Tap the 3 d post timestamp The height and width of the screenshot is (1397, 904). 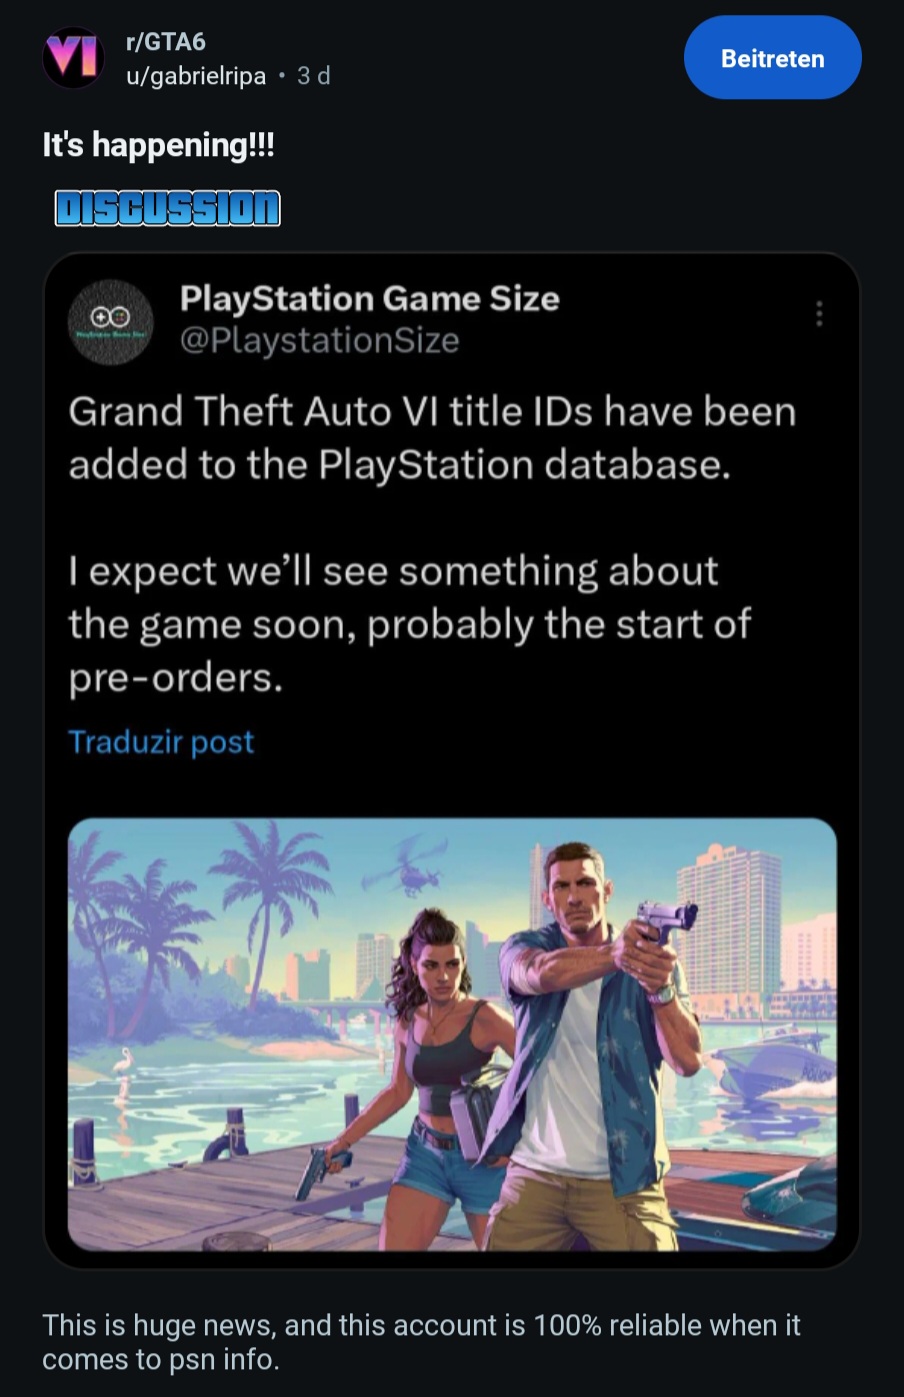coord(314,76)
